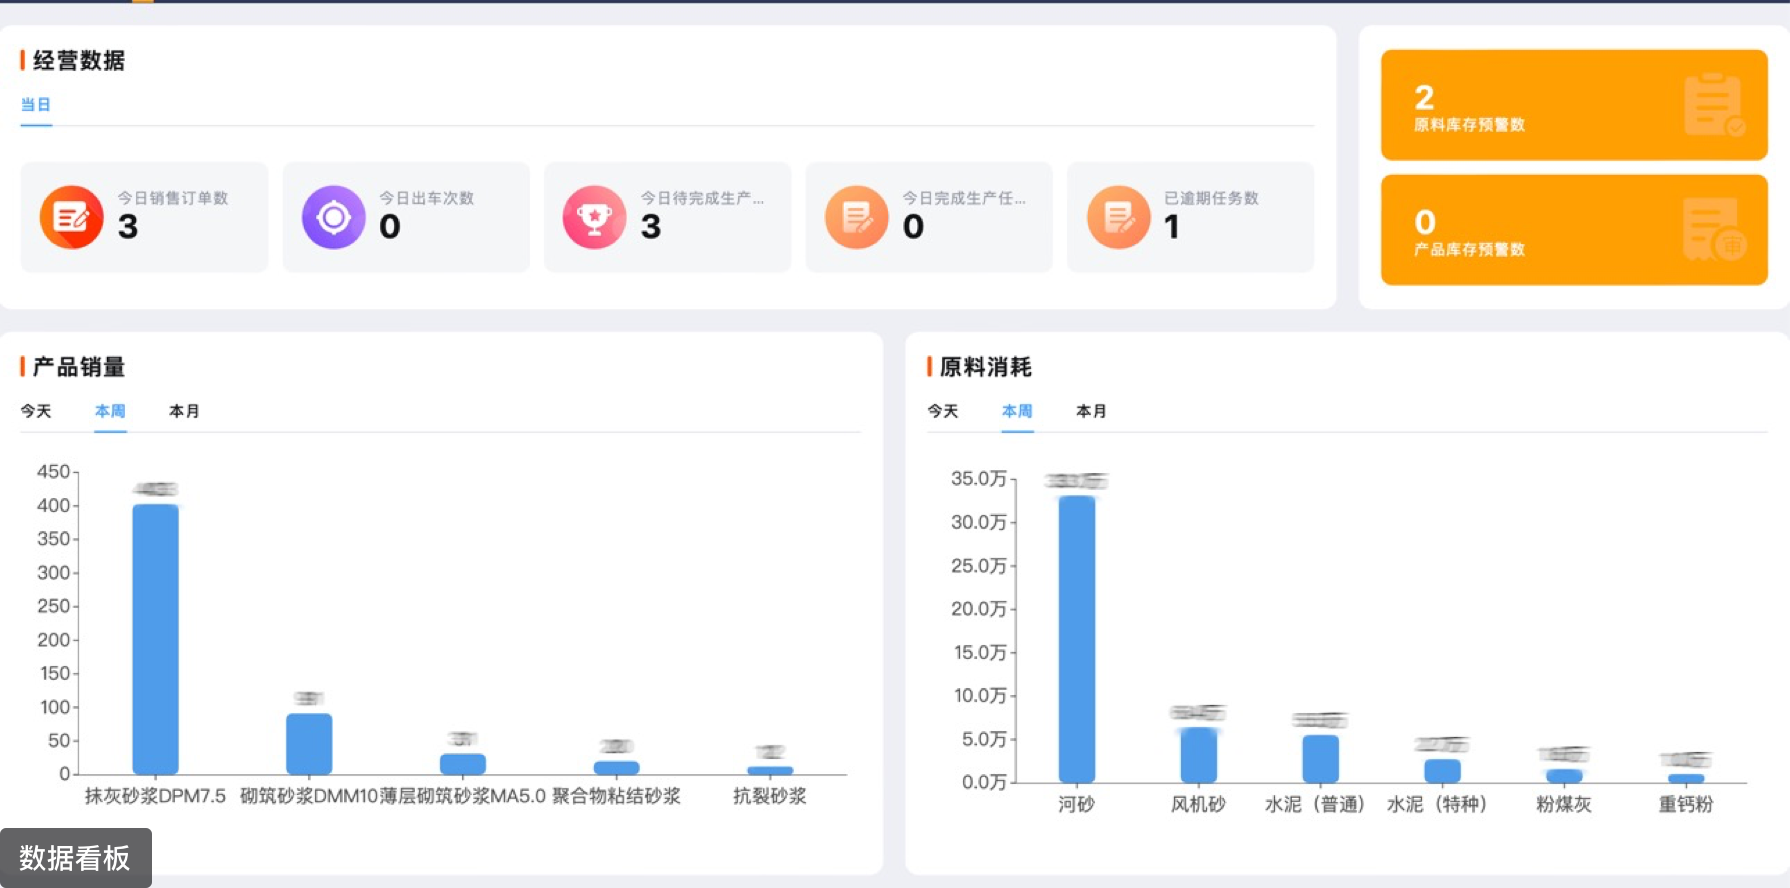Click the 河砂 consumption bar

click(x=1077, y=639)
